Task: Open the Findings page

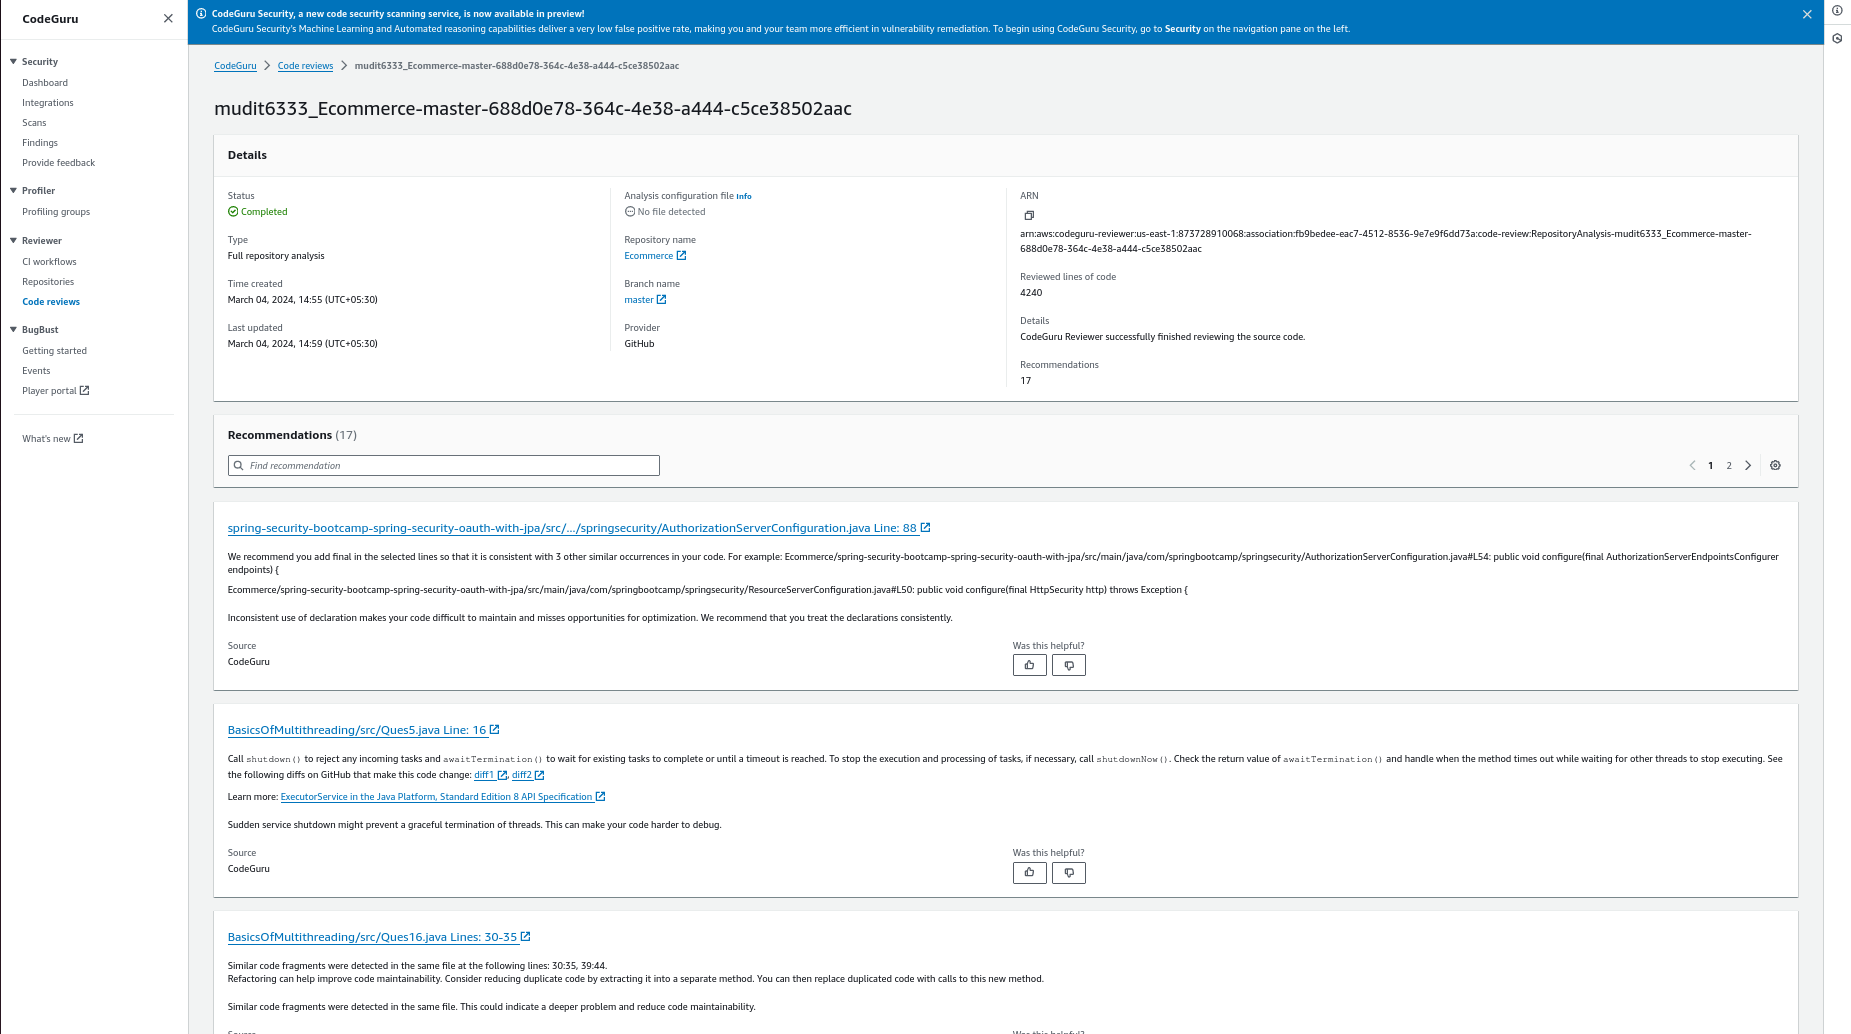Action: [x=40, y=142]
